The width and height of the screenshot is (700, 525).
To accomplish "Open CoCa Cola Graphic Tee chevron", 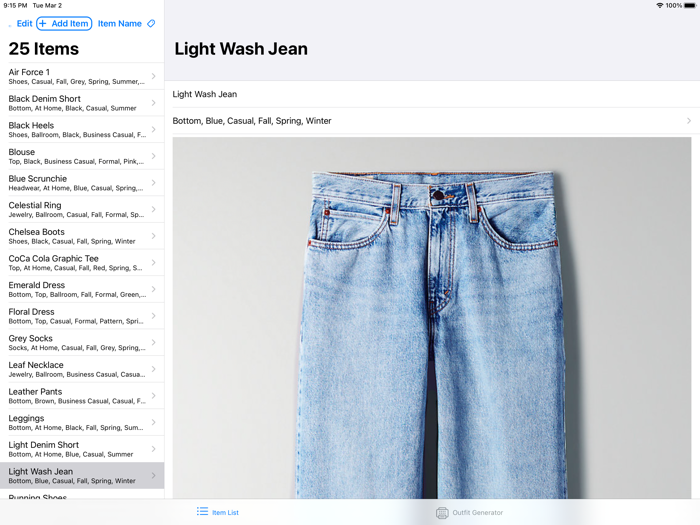I will click(154, 262).
